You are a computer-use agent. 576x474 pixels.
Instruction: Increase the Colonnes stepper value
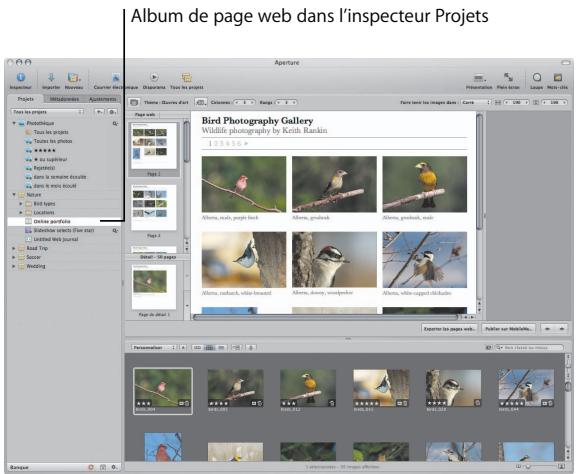point(252,103)
